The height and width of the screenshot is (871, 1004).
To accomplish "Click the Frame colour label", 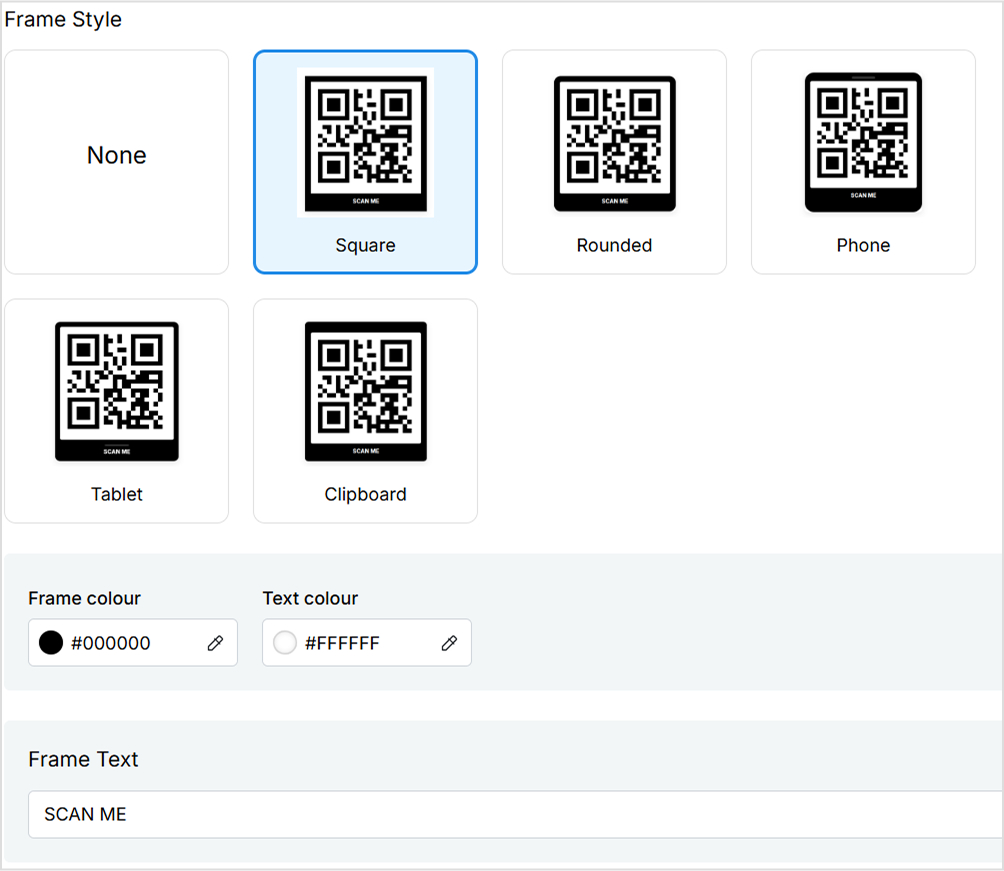I will (85, 598).
